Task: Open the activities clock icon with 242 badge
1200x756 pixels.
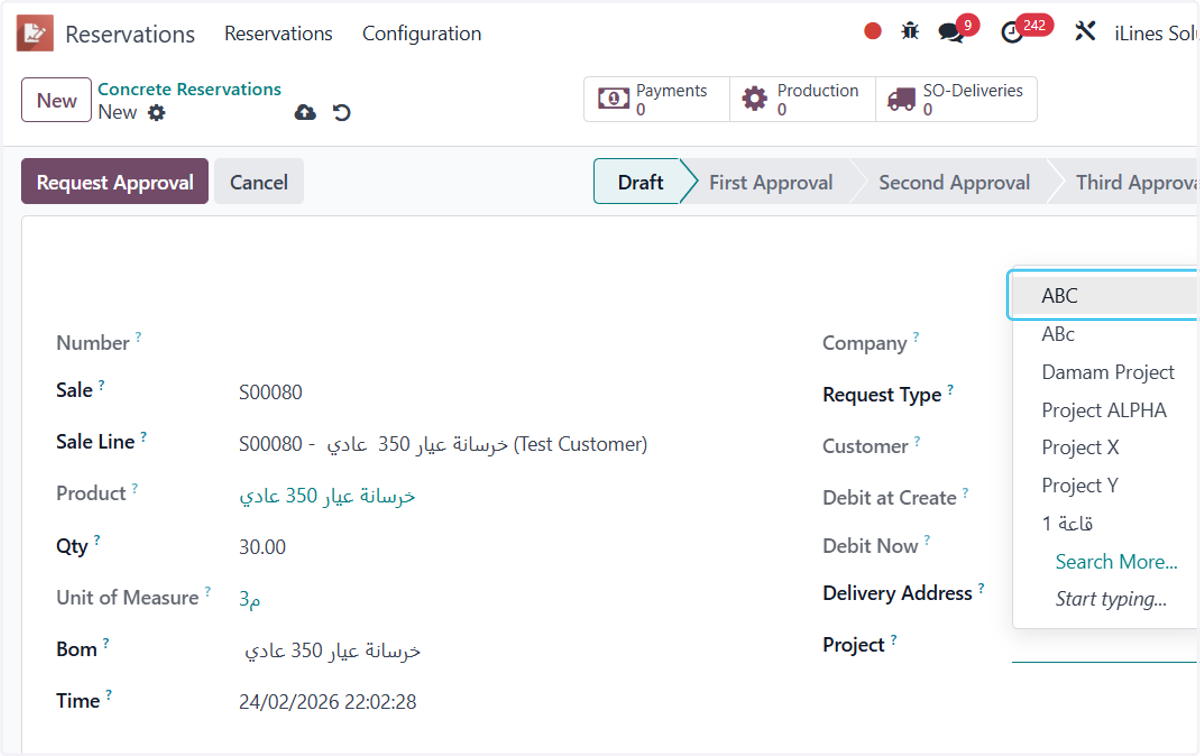Action: click(x=1012, y=33)
